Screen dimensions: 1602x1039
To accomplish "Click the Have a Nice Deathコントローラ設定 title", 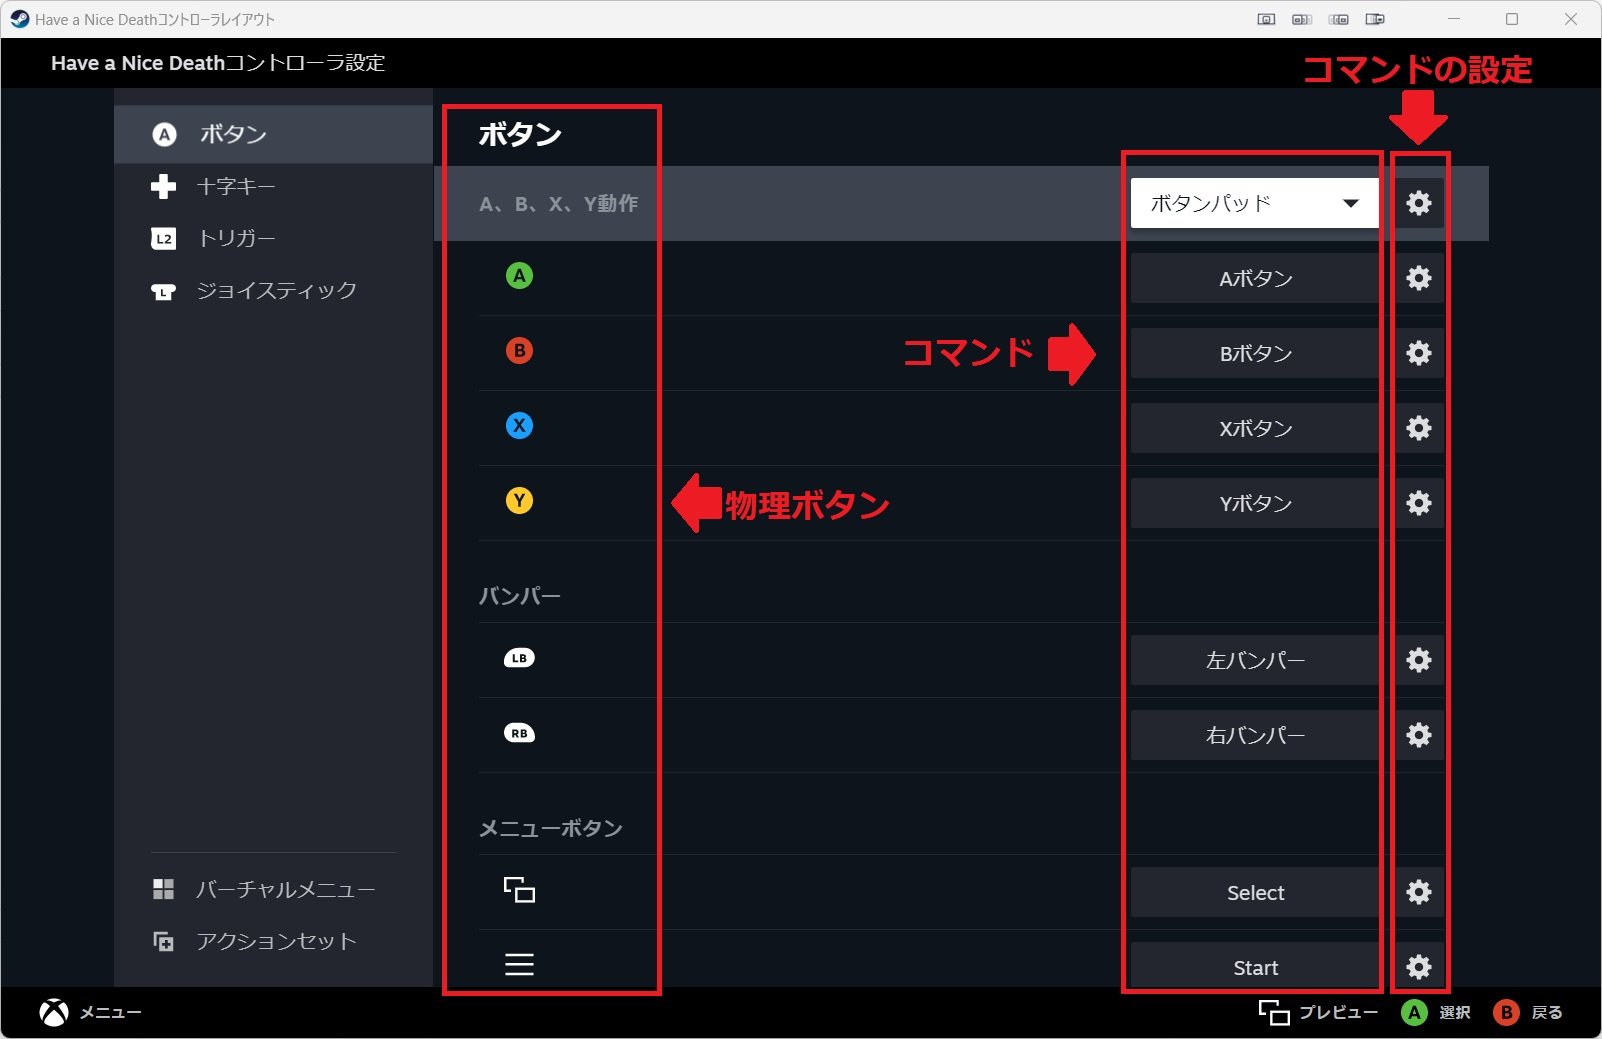I will (x=218, y=63).
